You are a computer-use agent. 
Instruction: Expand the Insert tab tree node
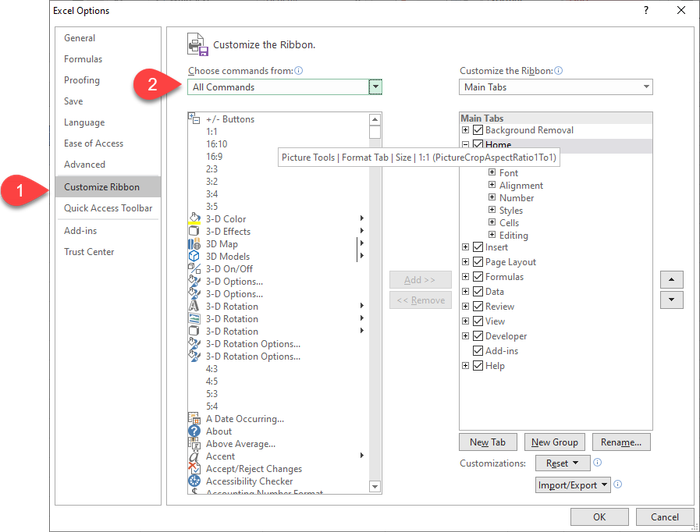point(465,247)
